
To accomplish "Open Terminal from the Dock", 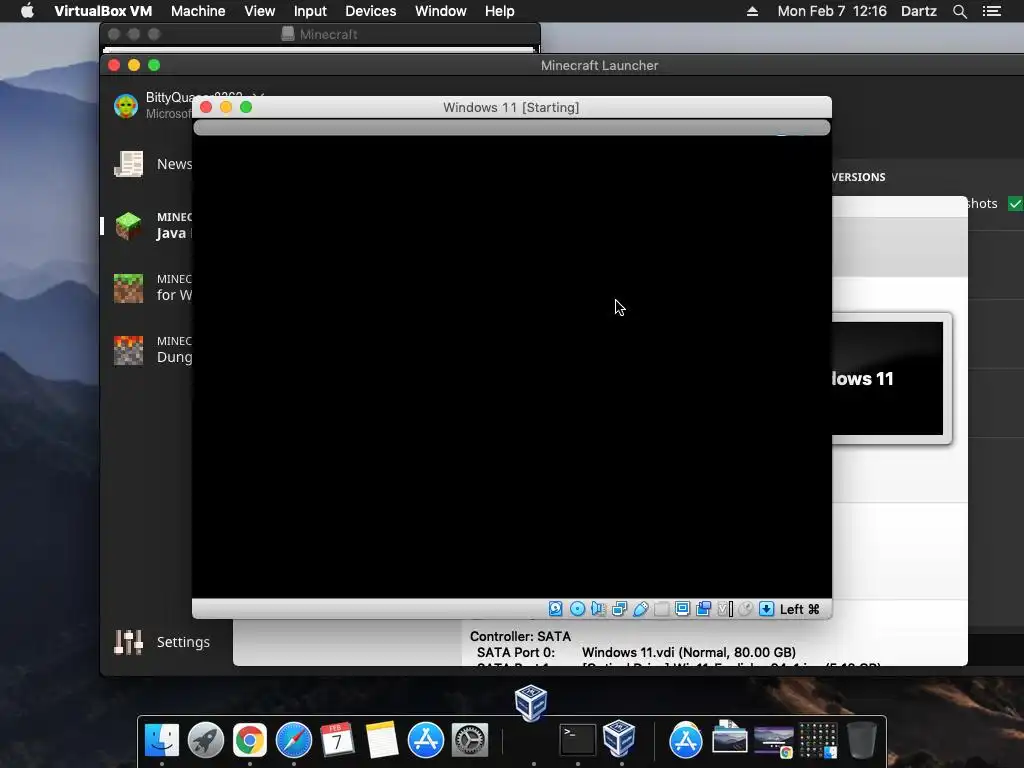I will click(578, 740).
